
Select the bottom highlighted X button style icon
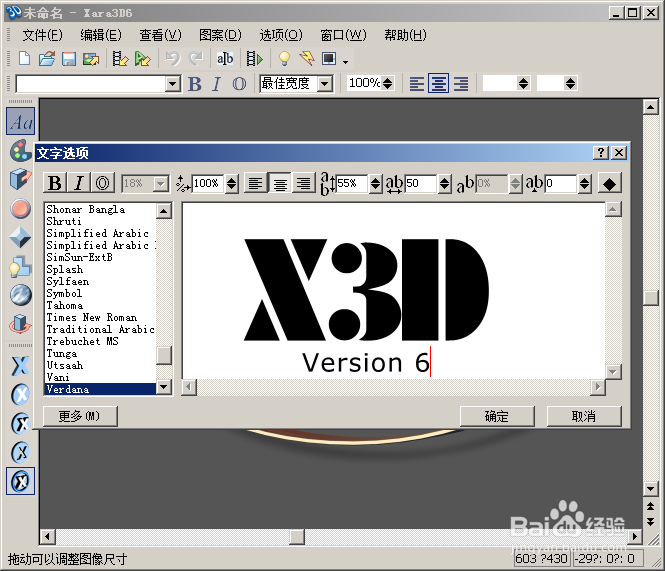[x=20, y=481]
